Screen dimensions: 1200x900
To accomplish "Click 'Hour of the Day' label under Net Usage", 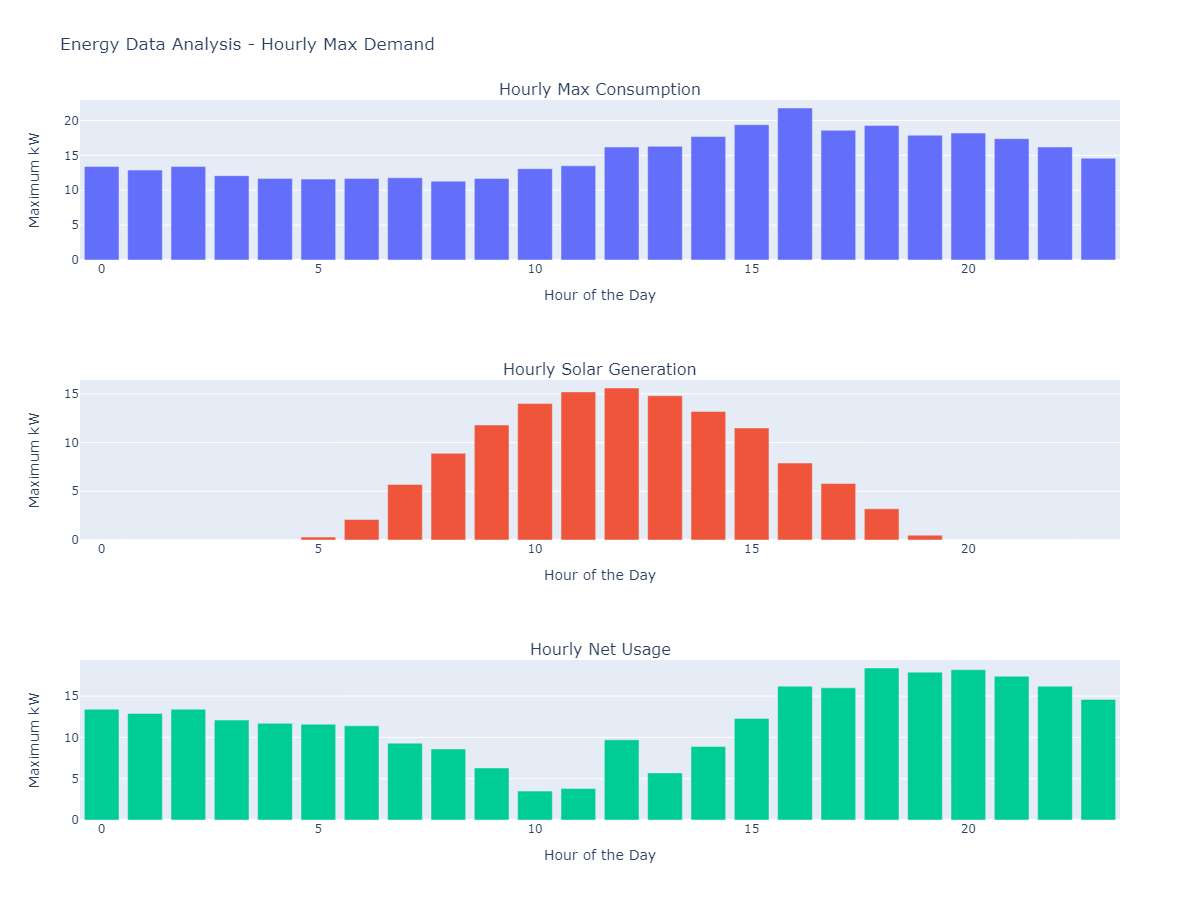I will click(600, 855).
